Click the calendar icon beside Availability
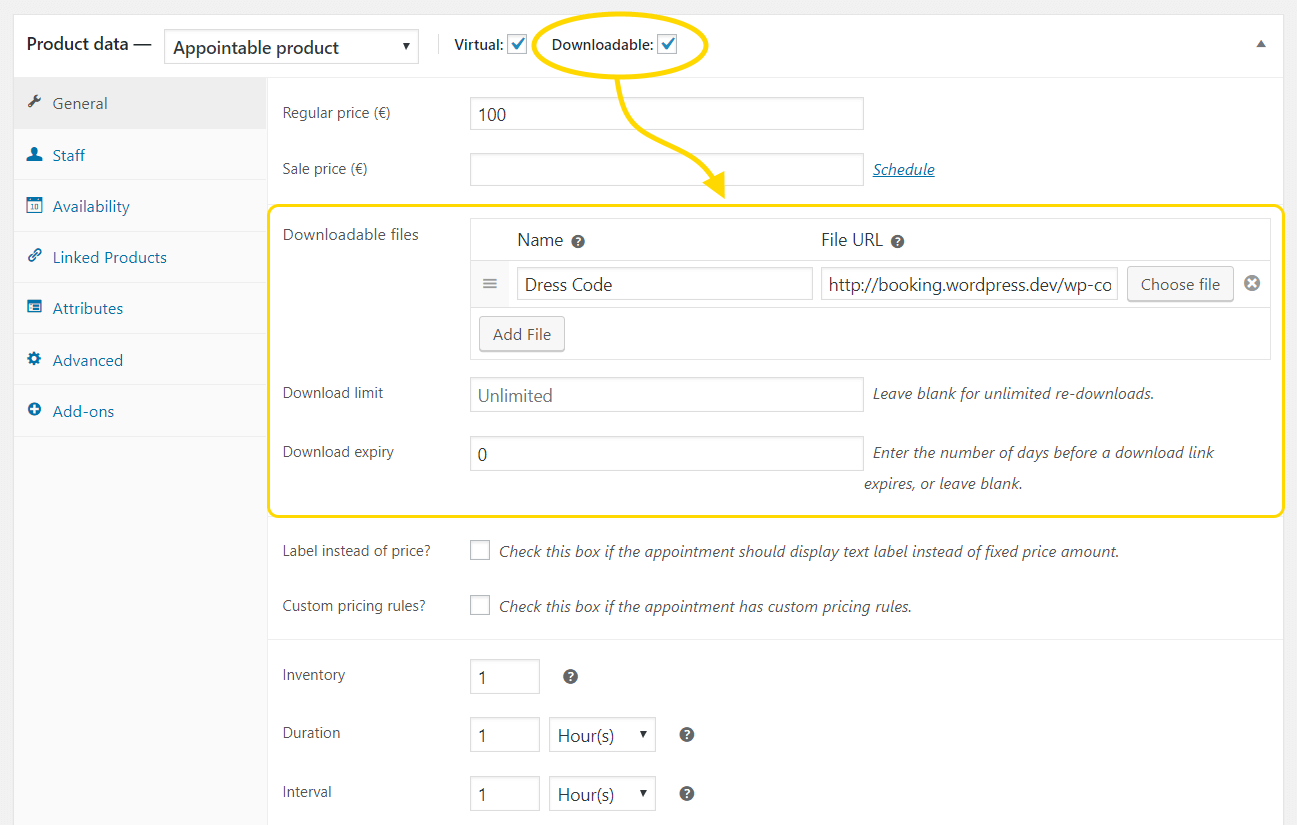Image resolution: width=1297 pixels, height=825 pixels. (x=35, y=205)
